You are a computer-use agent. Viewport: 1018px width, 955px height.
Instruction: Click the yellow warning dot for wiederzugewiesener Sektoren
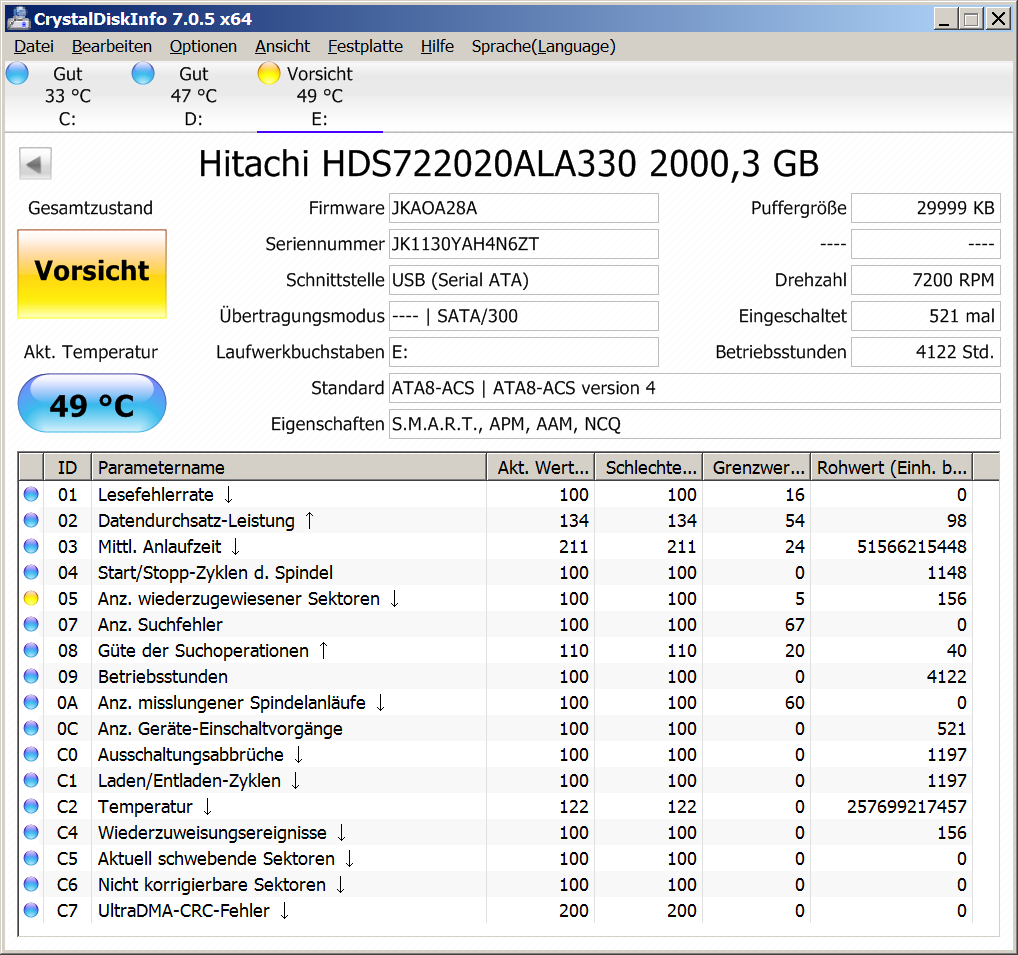coord(31,598)
